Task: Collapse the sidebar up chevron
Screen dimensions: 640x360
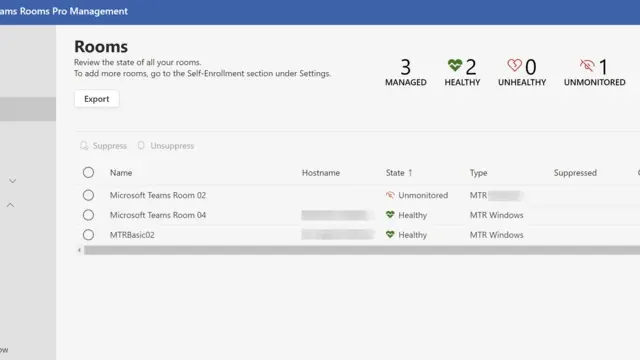Action: coord(11,205)
